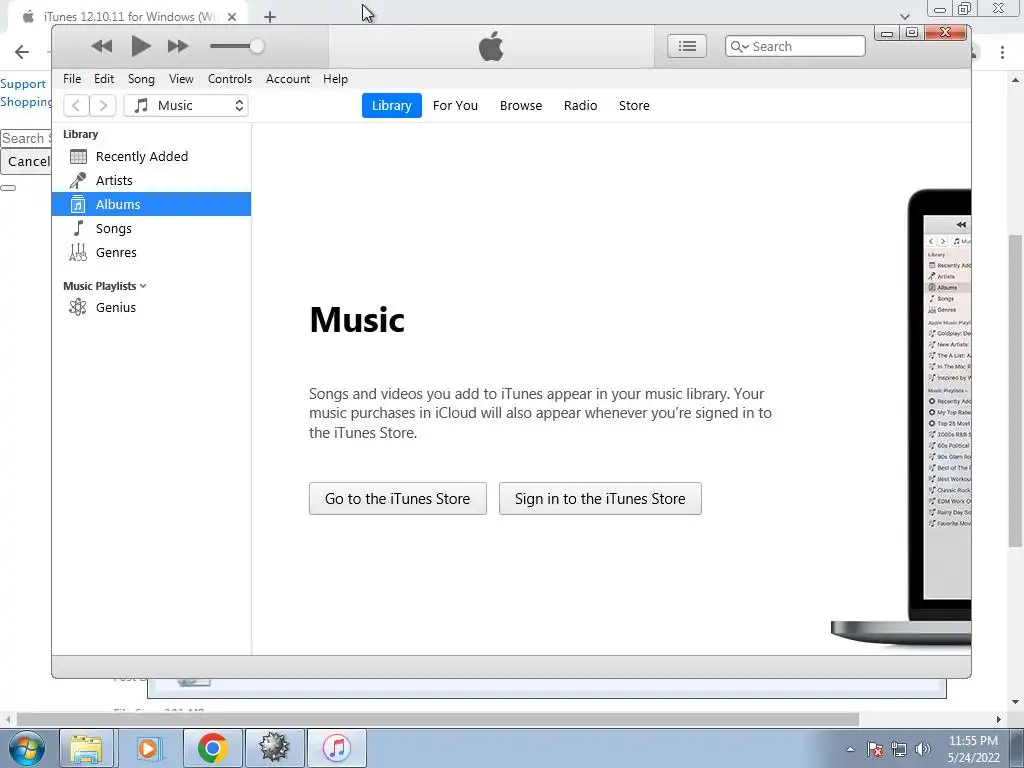Switch to the Library tab
The width and height of the screenshot is (1024, 768).
coord(392,106)
